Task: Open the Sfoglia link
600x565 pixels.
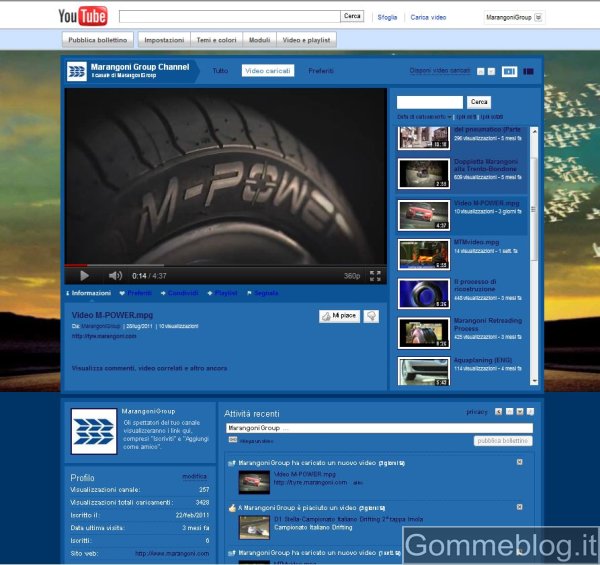Action: point(387,17)
